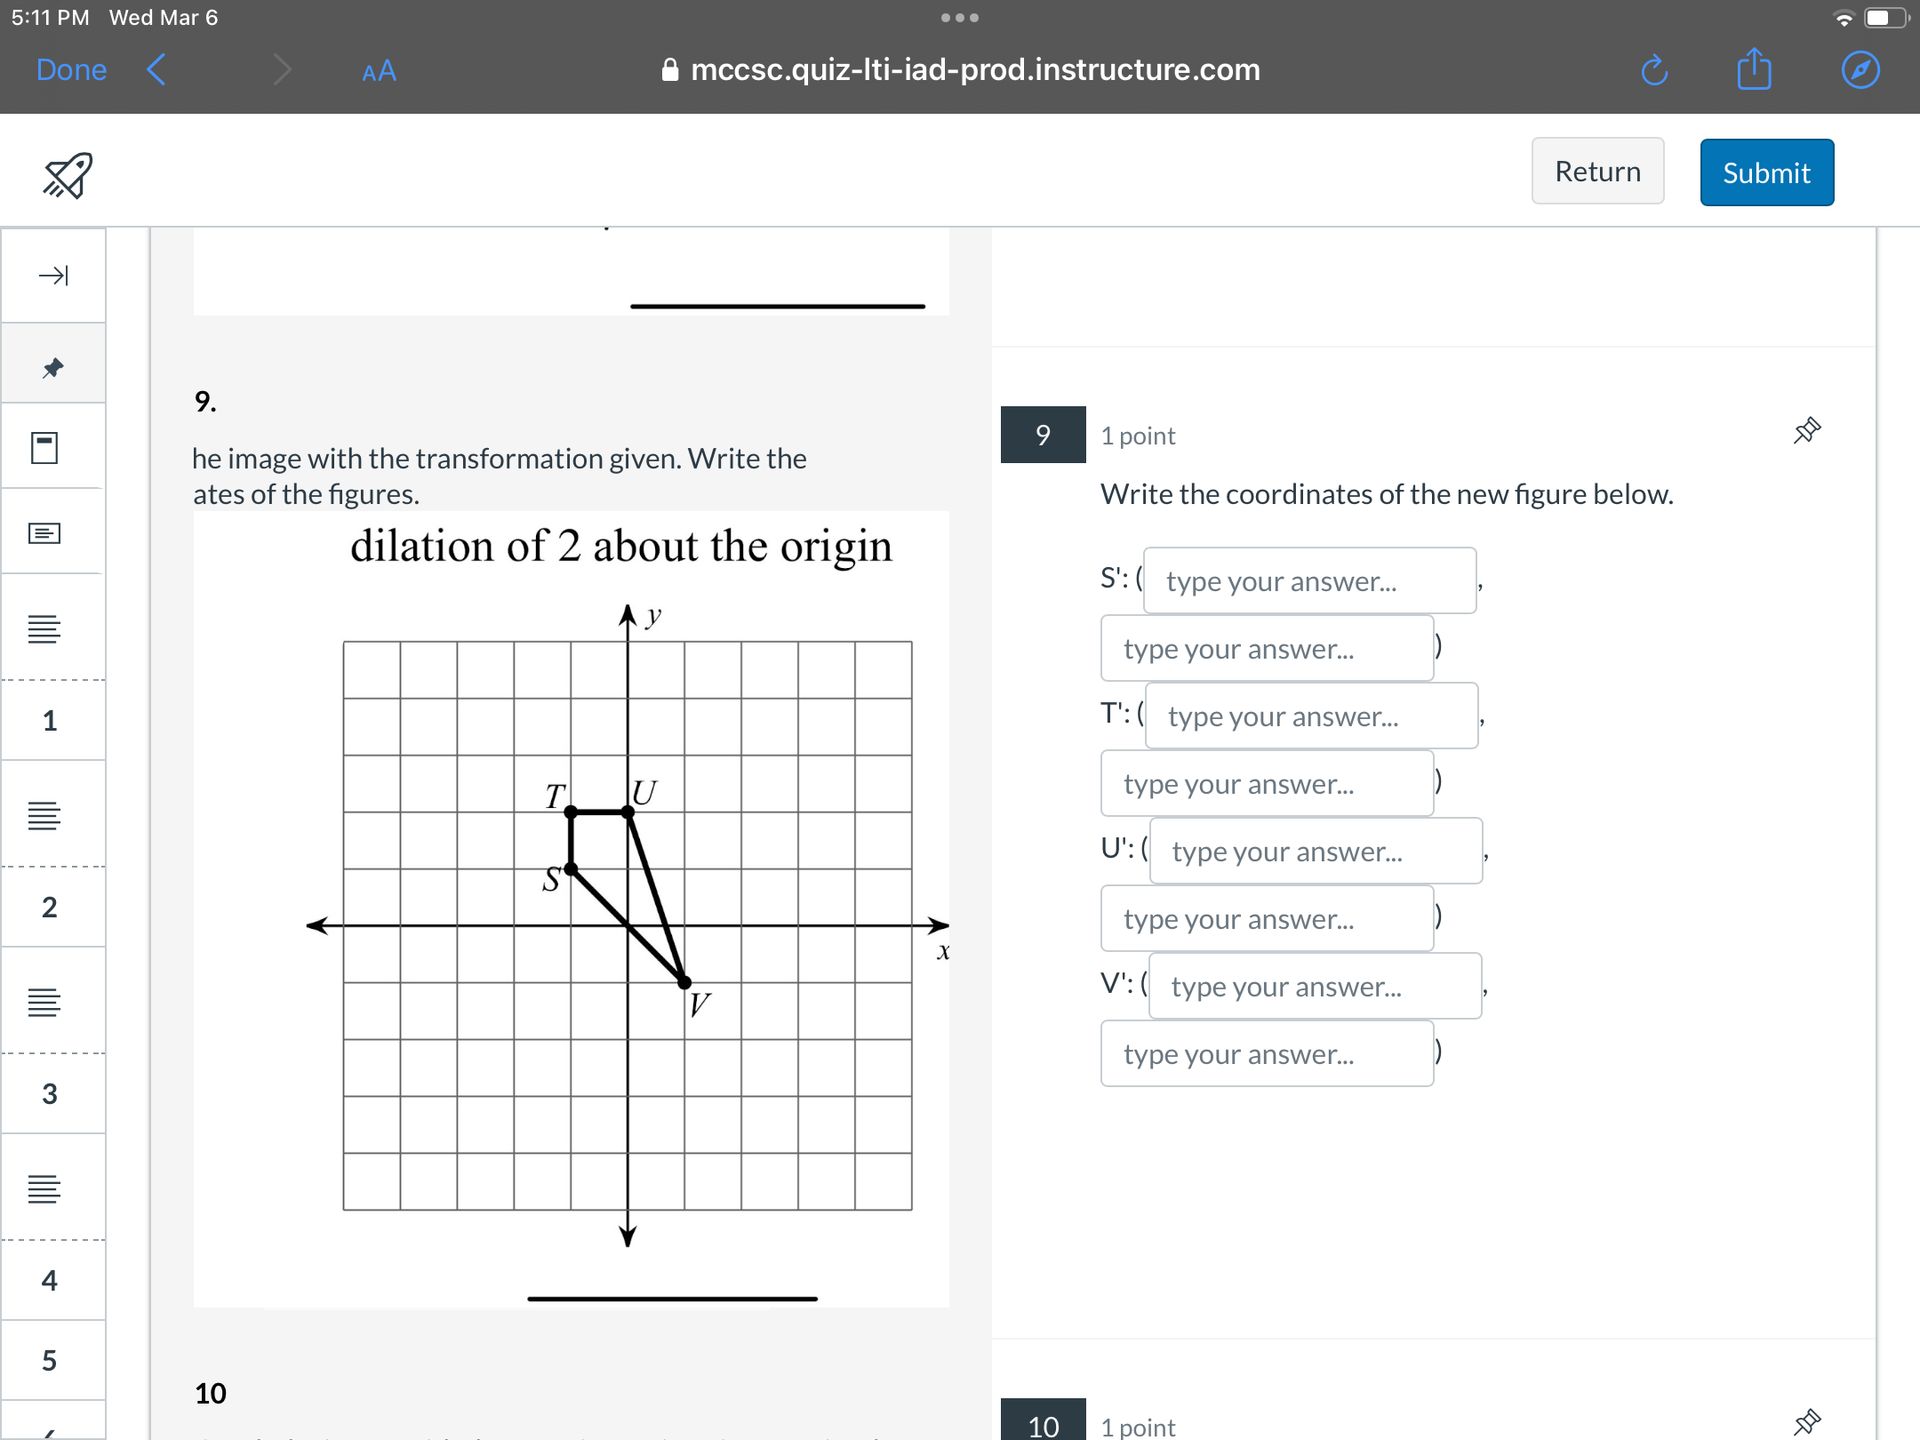Tap Done to close the browser
Viewport: 1920px width, 1440px height.
(71, 70)
